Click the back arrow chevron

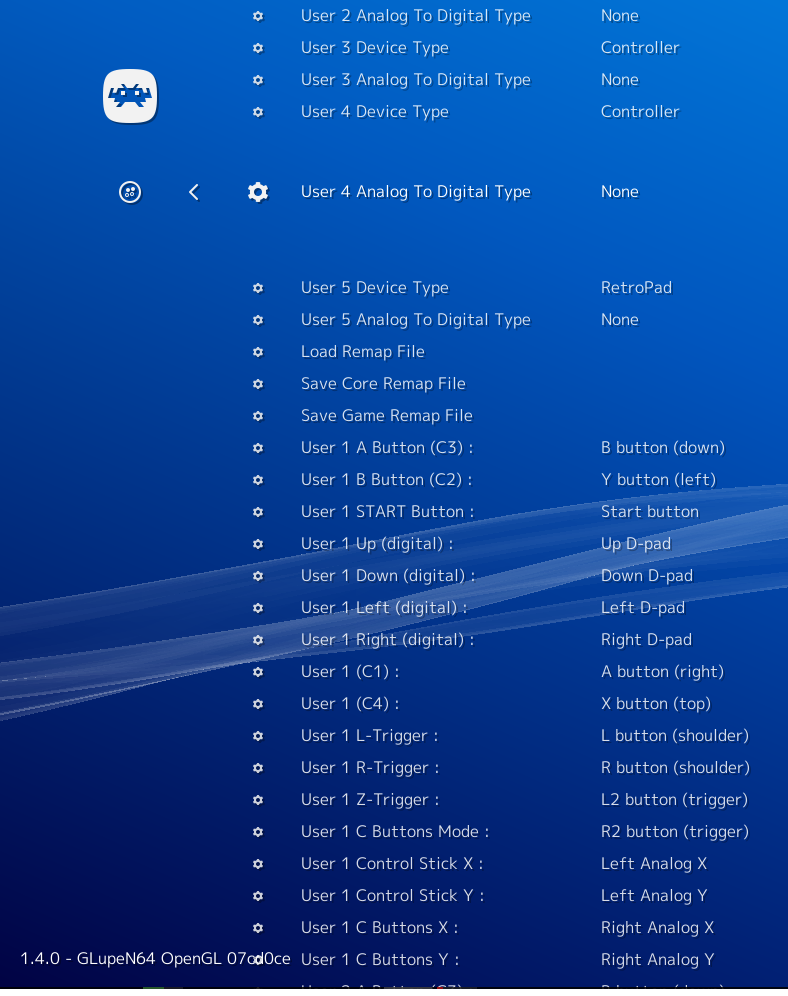click(194, 192)
